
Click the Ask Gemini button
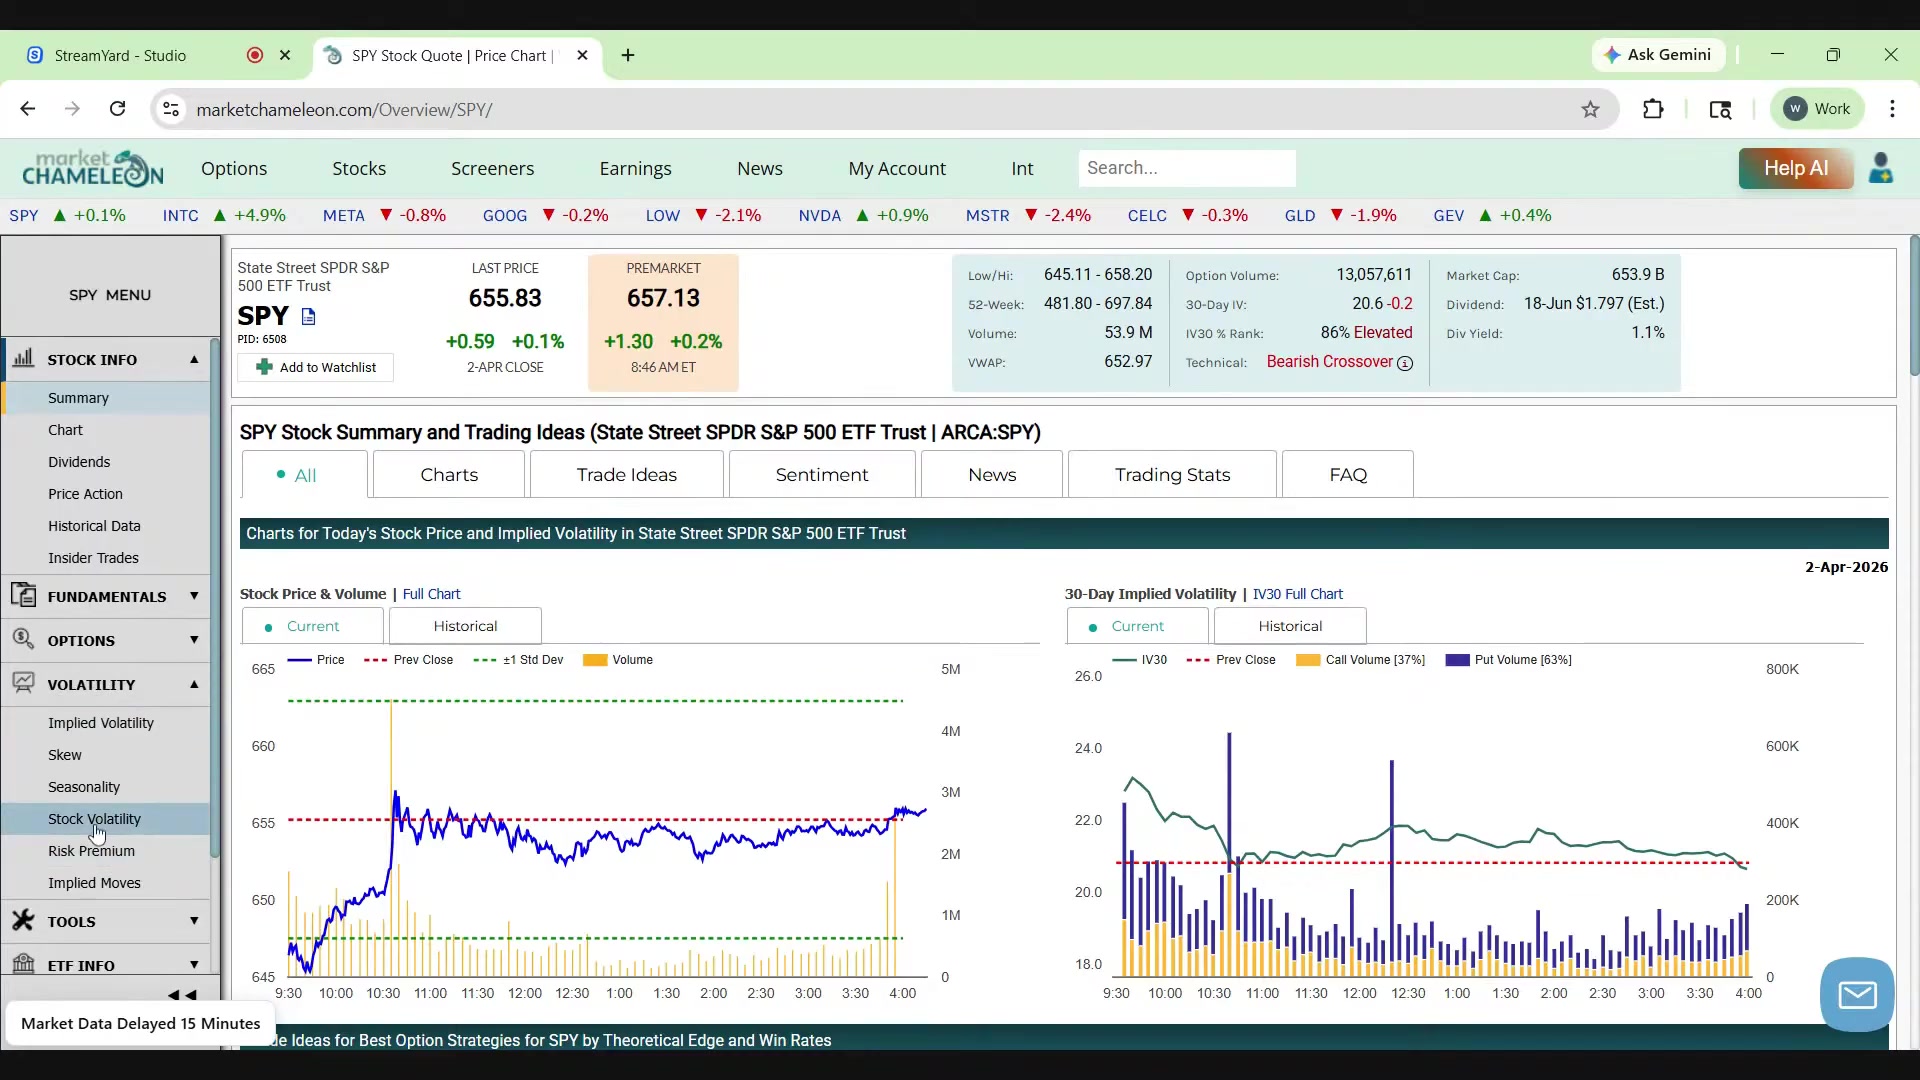point(1658,55)
